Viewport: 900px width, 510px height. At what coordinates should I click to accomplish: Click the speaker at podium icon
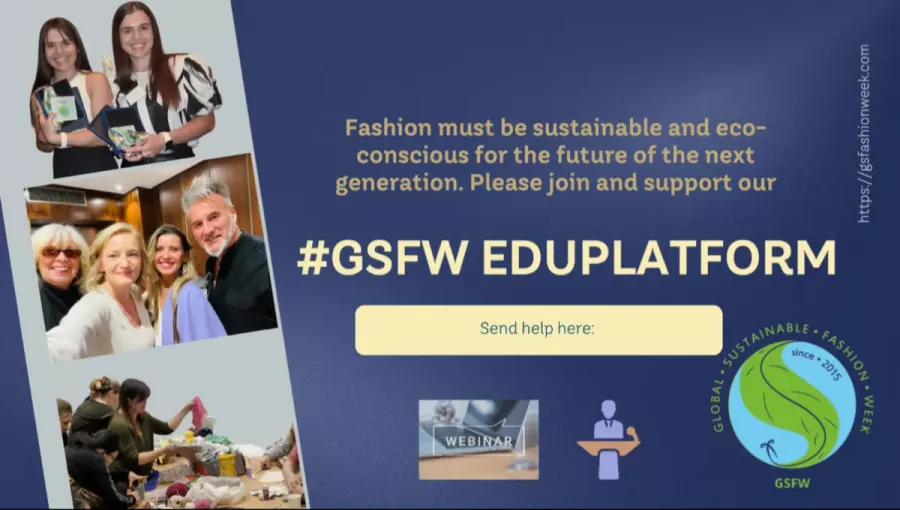608,440
